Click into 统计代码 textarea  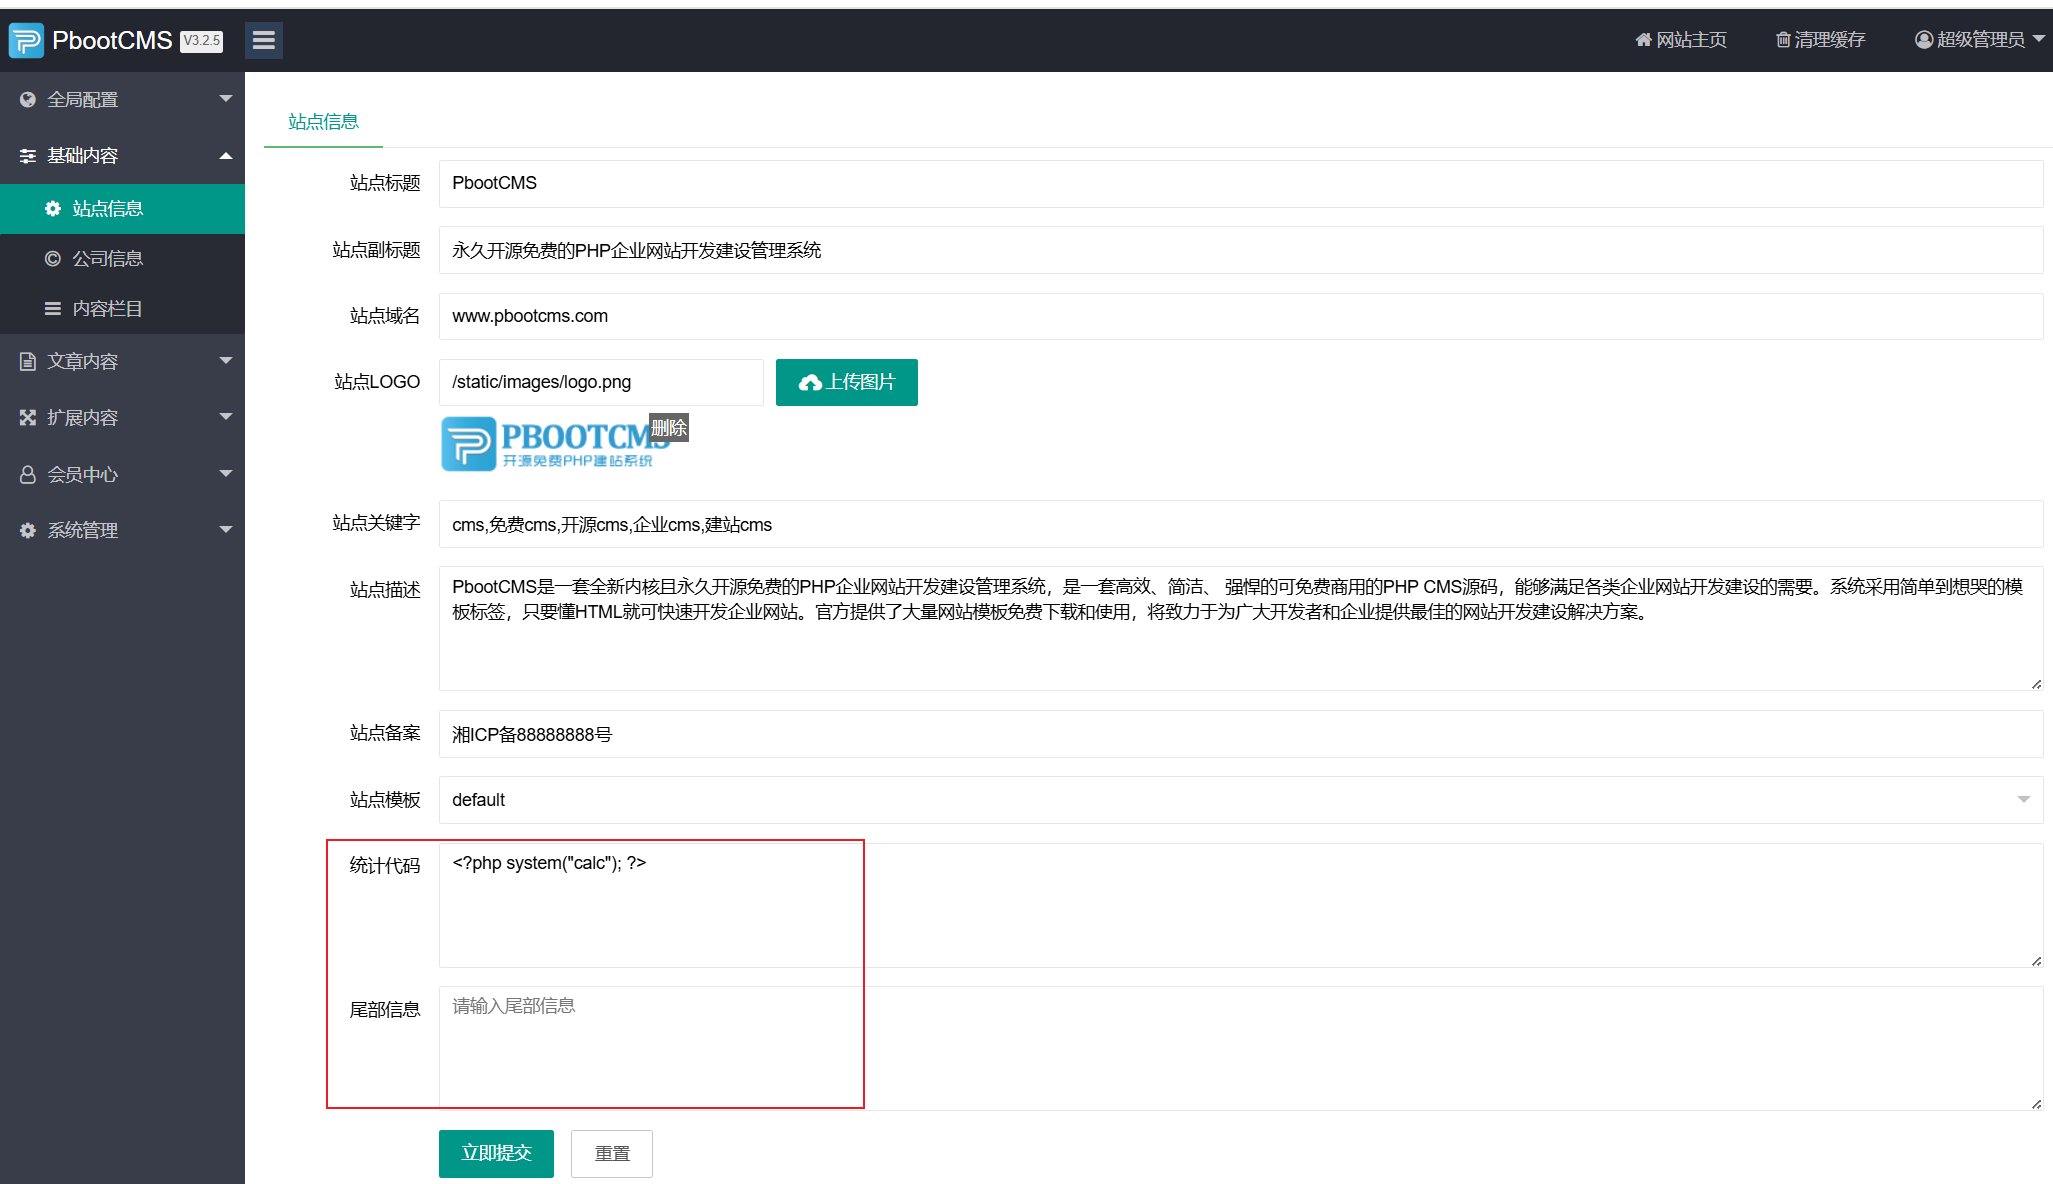tap(1240, 905)
